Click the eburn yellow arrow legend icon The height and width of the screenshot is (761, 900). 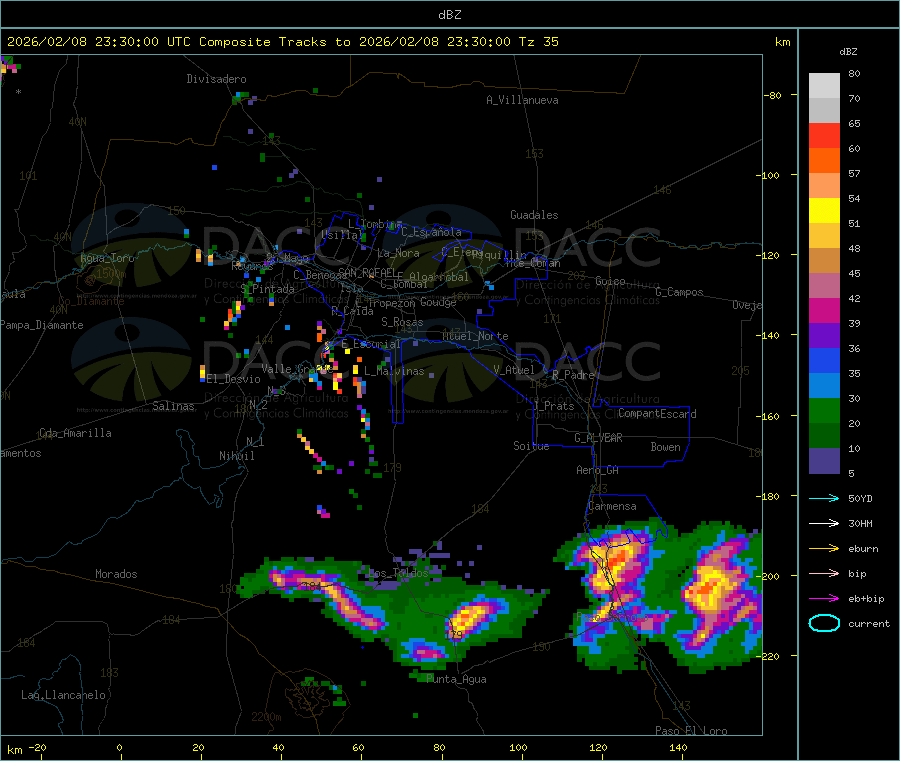pyautogui.click(x=824, y=549)
